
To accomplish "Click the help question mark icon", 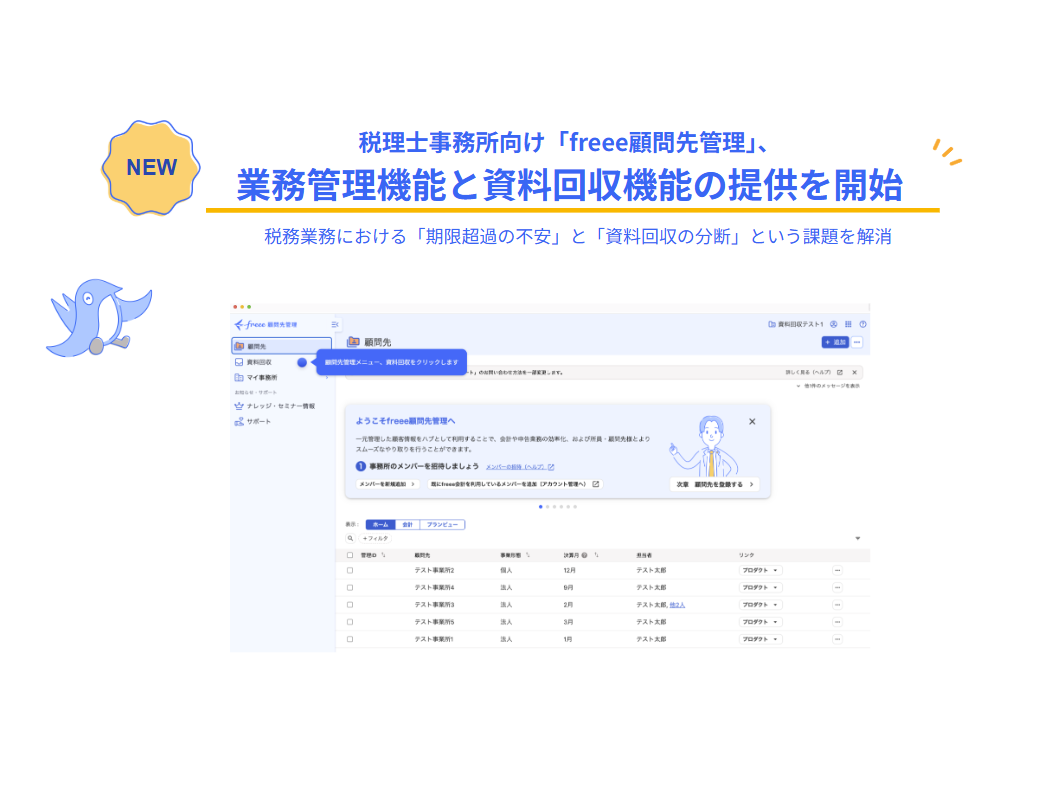I will (x=863, y=325).
